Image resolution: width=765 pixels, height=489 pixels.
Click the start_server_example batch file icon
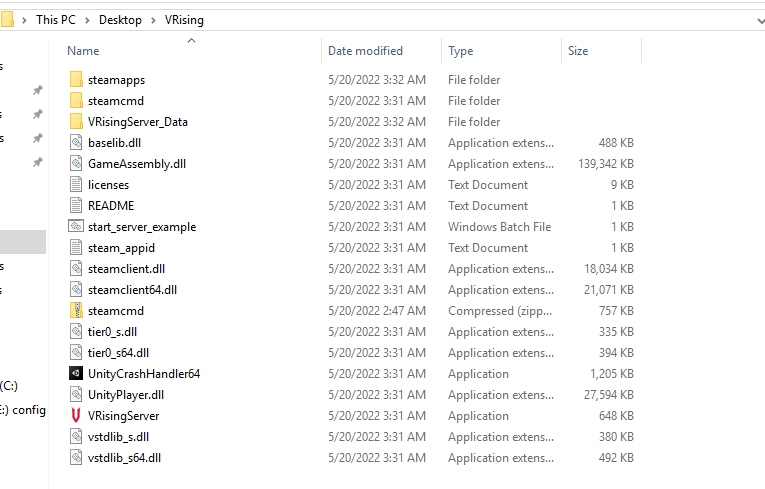click(76, 226)
